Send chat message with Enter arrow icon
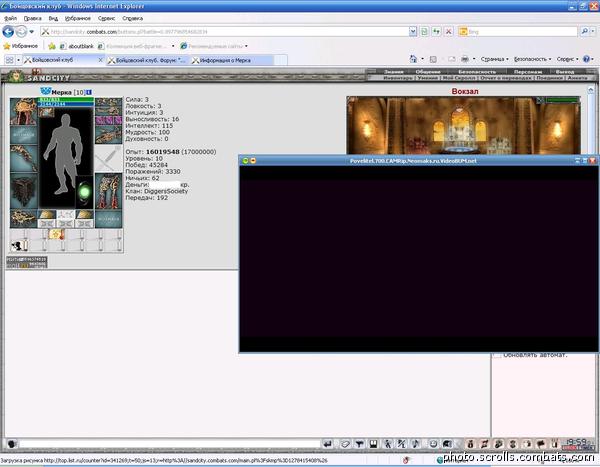Screen dimensions: 600x467 [x=328, y=444]
